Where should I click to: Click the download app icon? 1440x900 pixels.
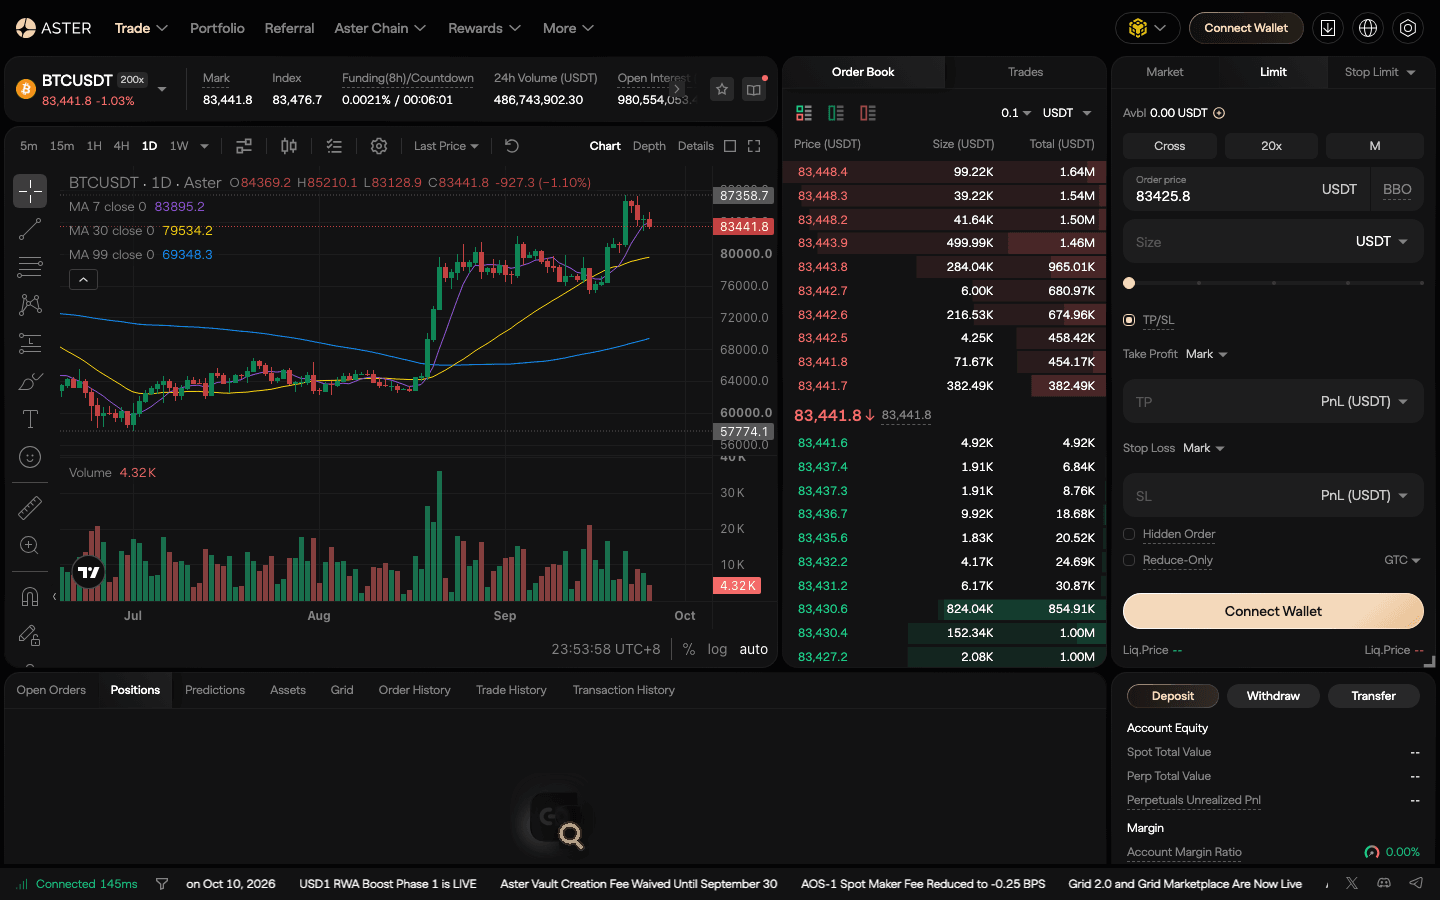point(1328,28)
